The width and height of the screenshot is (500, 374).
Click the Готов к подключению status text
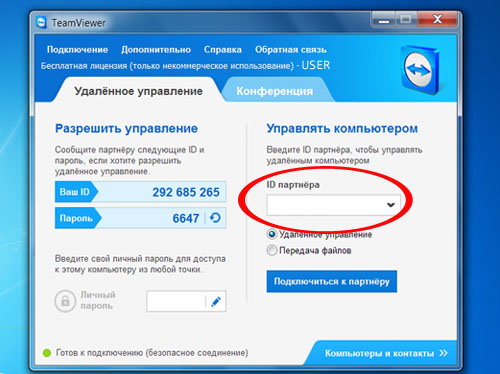click(x=152, y=353)
